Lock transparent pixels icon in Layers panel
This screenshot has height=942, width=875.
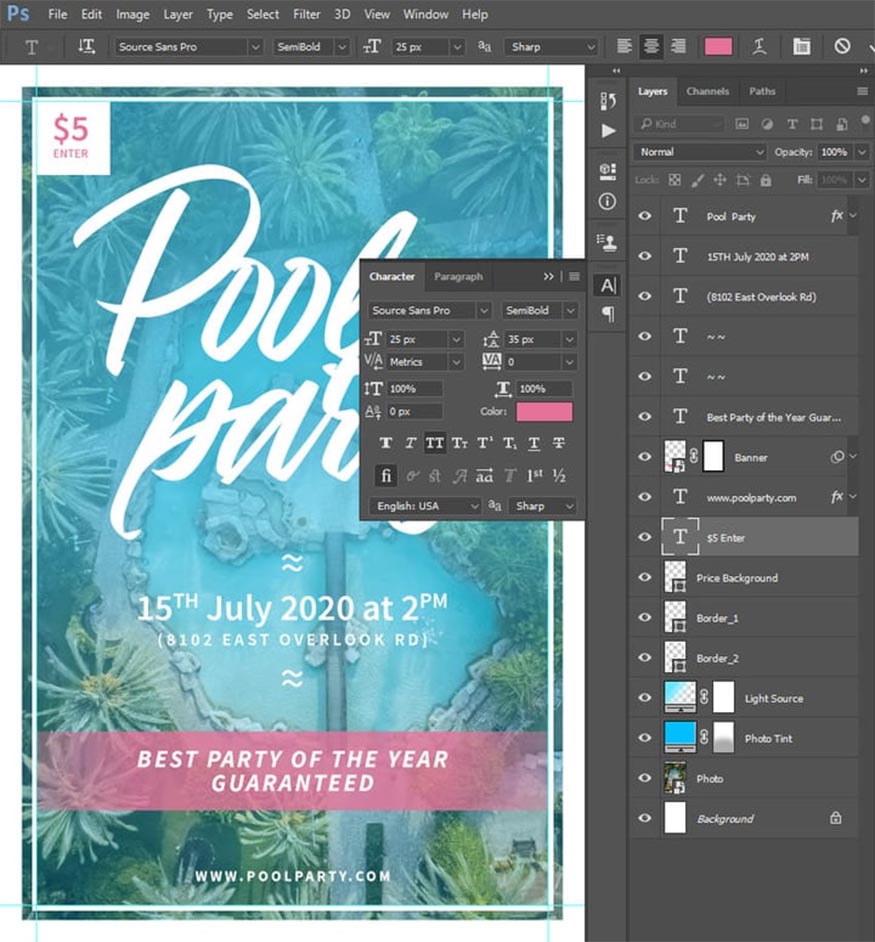coord(675,180)
